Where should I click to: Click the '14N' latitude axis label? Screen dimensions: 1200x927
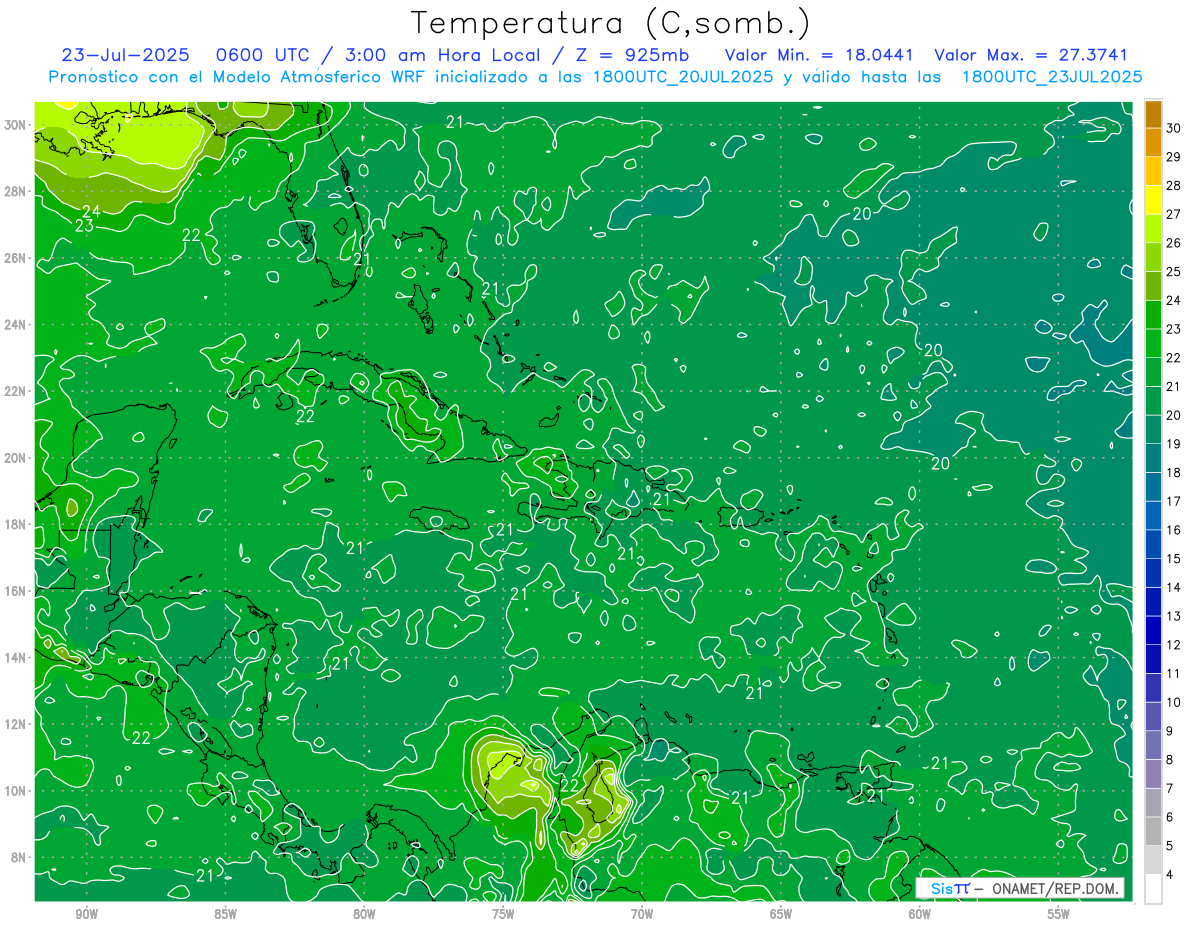(16, 658)
